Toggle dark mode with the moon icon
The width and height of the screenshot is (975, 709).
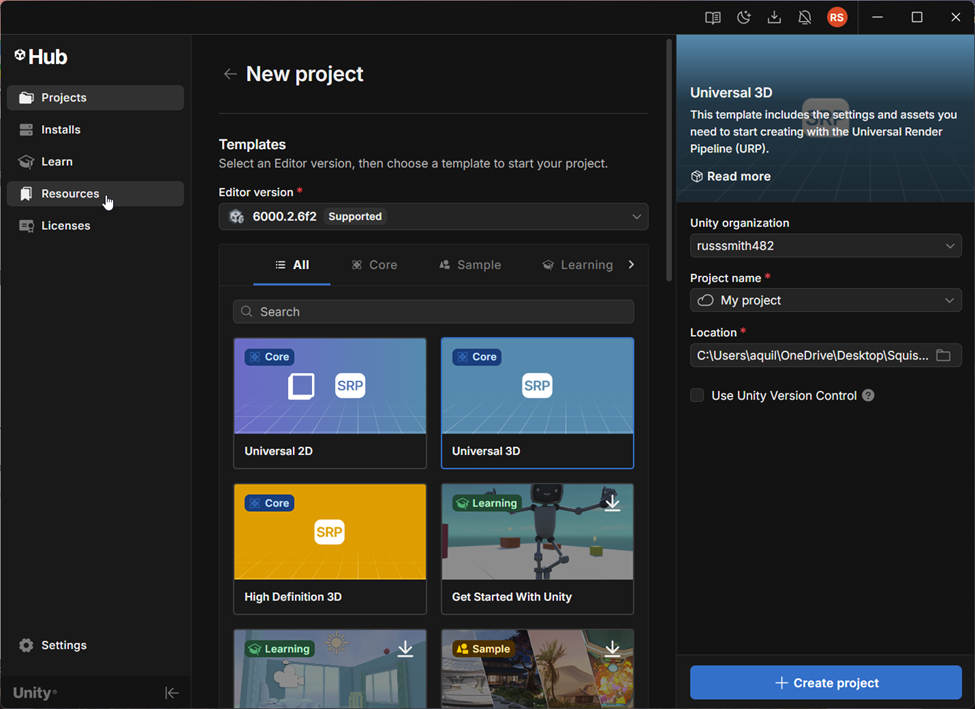pos(743,17)
